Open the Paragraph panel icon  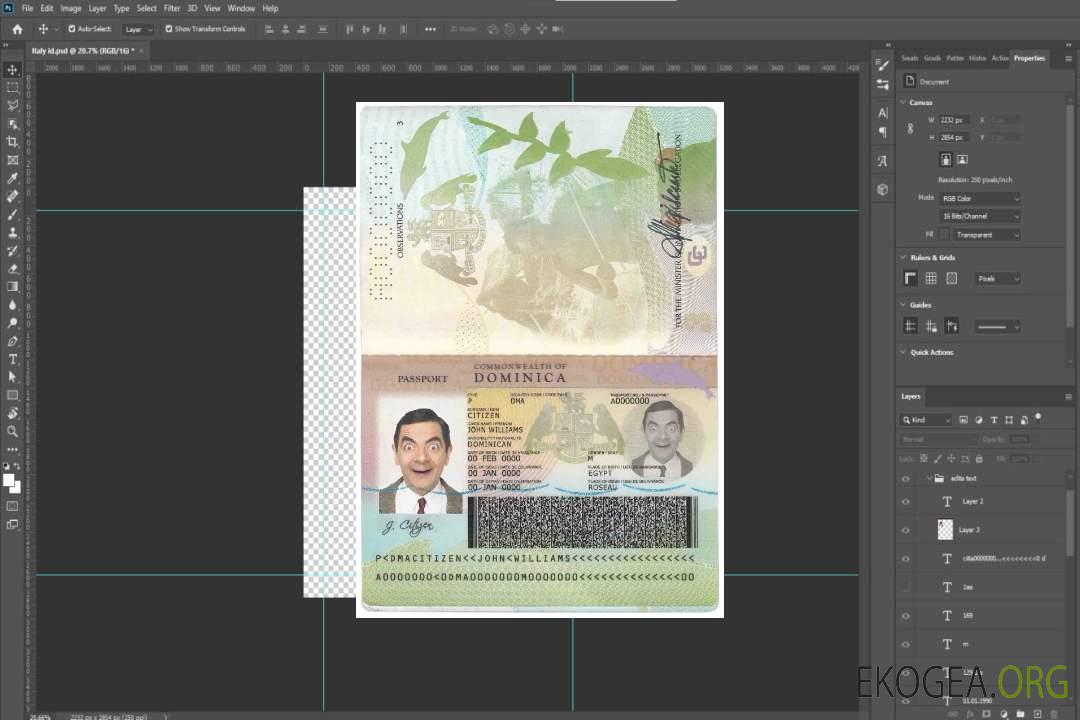[883, 132]
